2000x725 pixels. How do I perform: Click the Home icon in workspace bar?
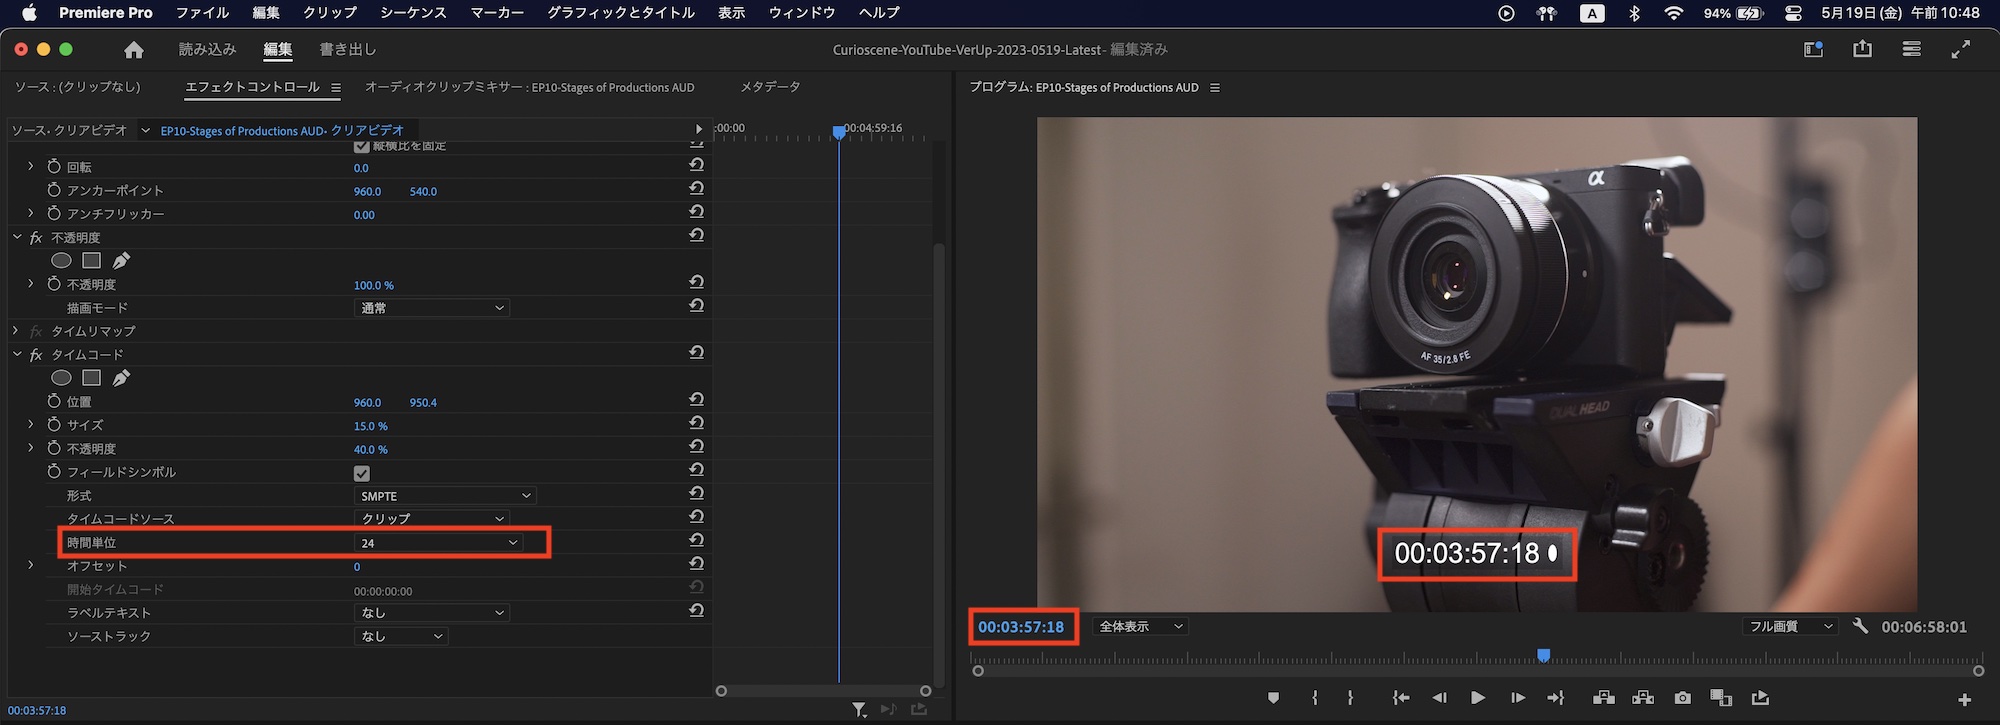point(134,50)
